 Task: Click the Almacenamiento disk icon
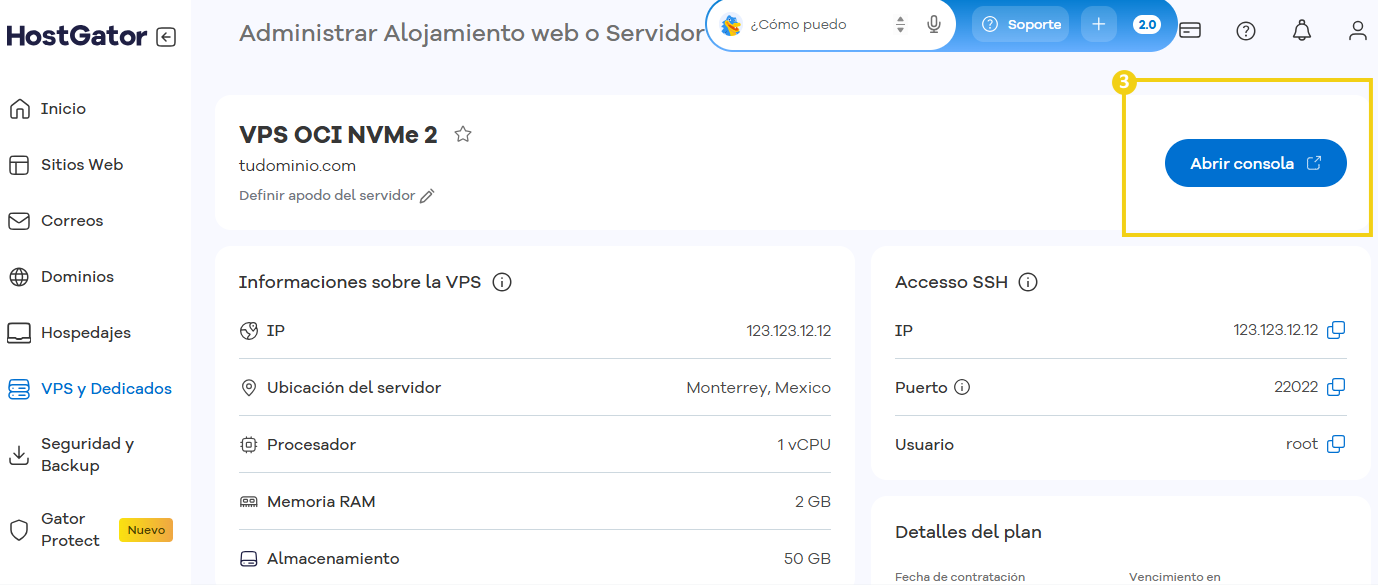click(x=249, y=559)
